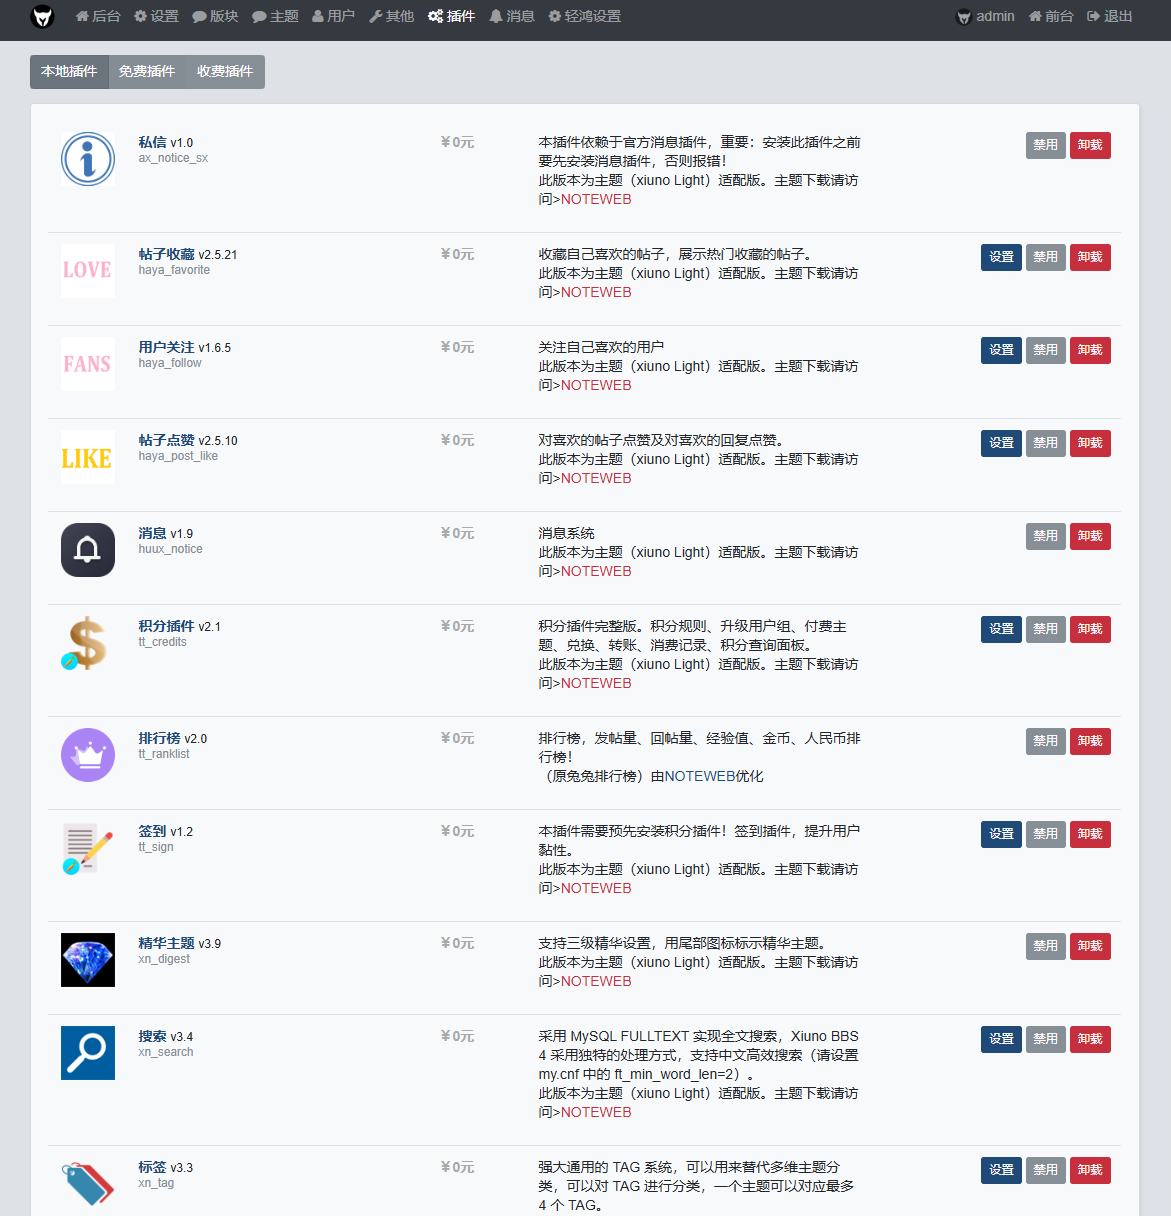Open the NOTEWEB link in 消息 description
This screenshot has width=1171, height=1216.
[596, 572]
